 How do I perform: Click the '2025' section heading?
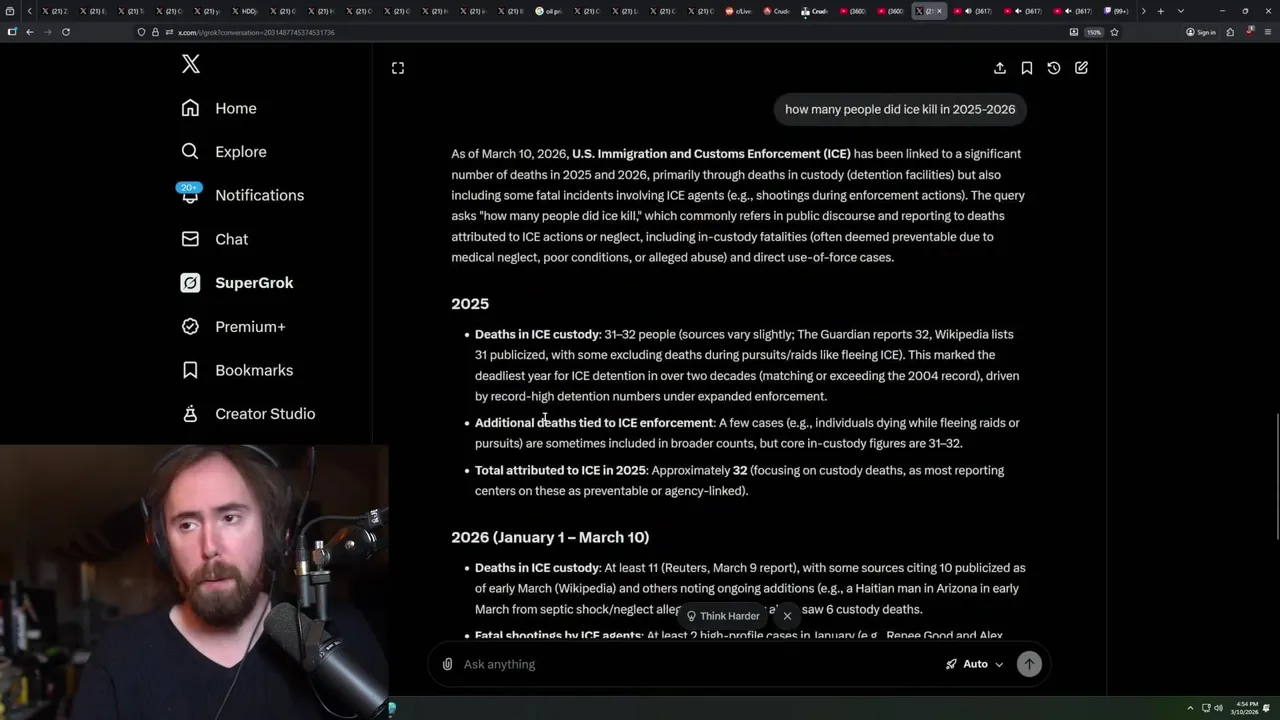coord(470,304)
